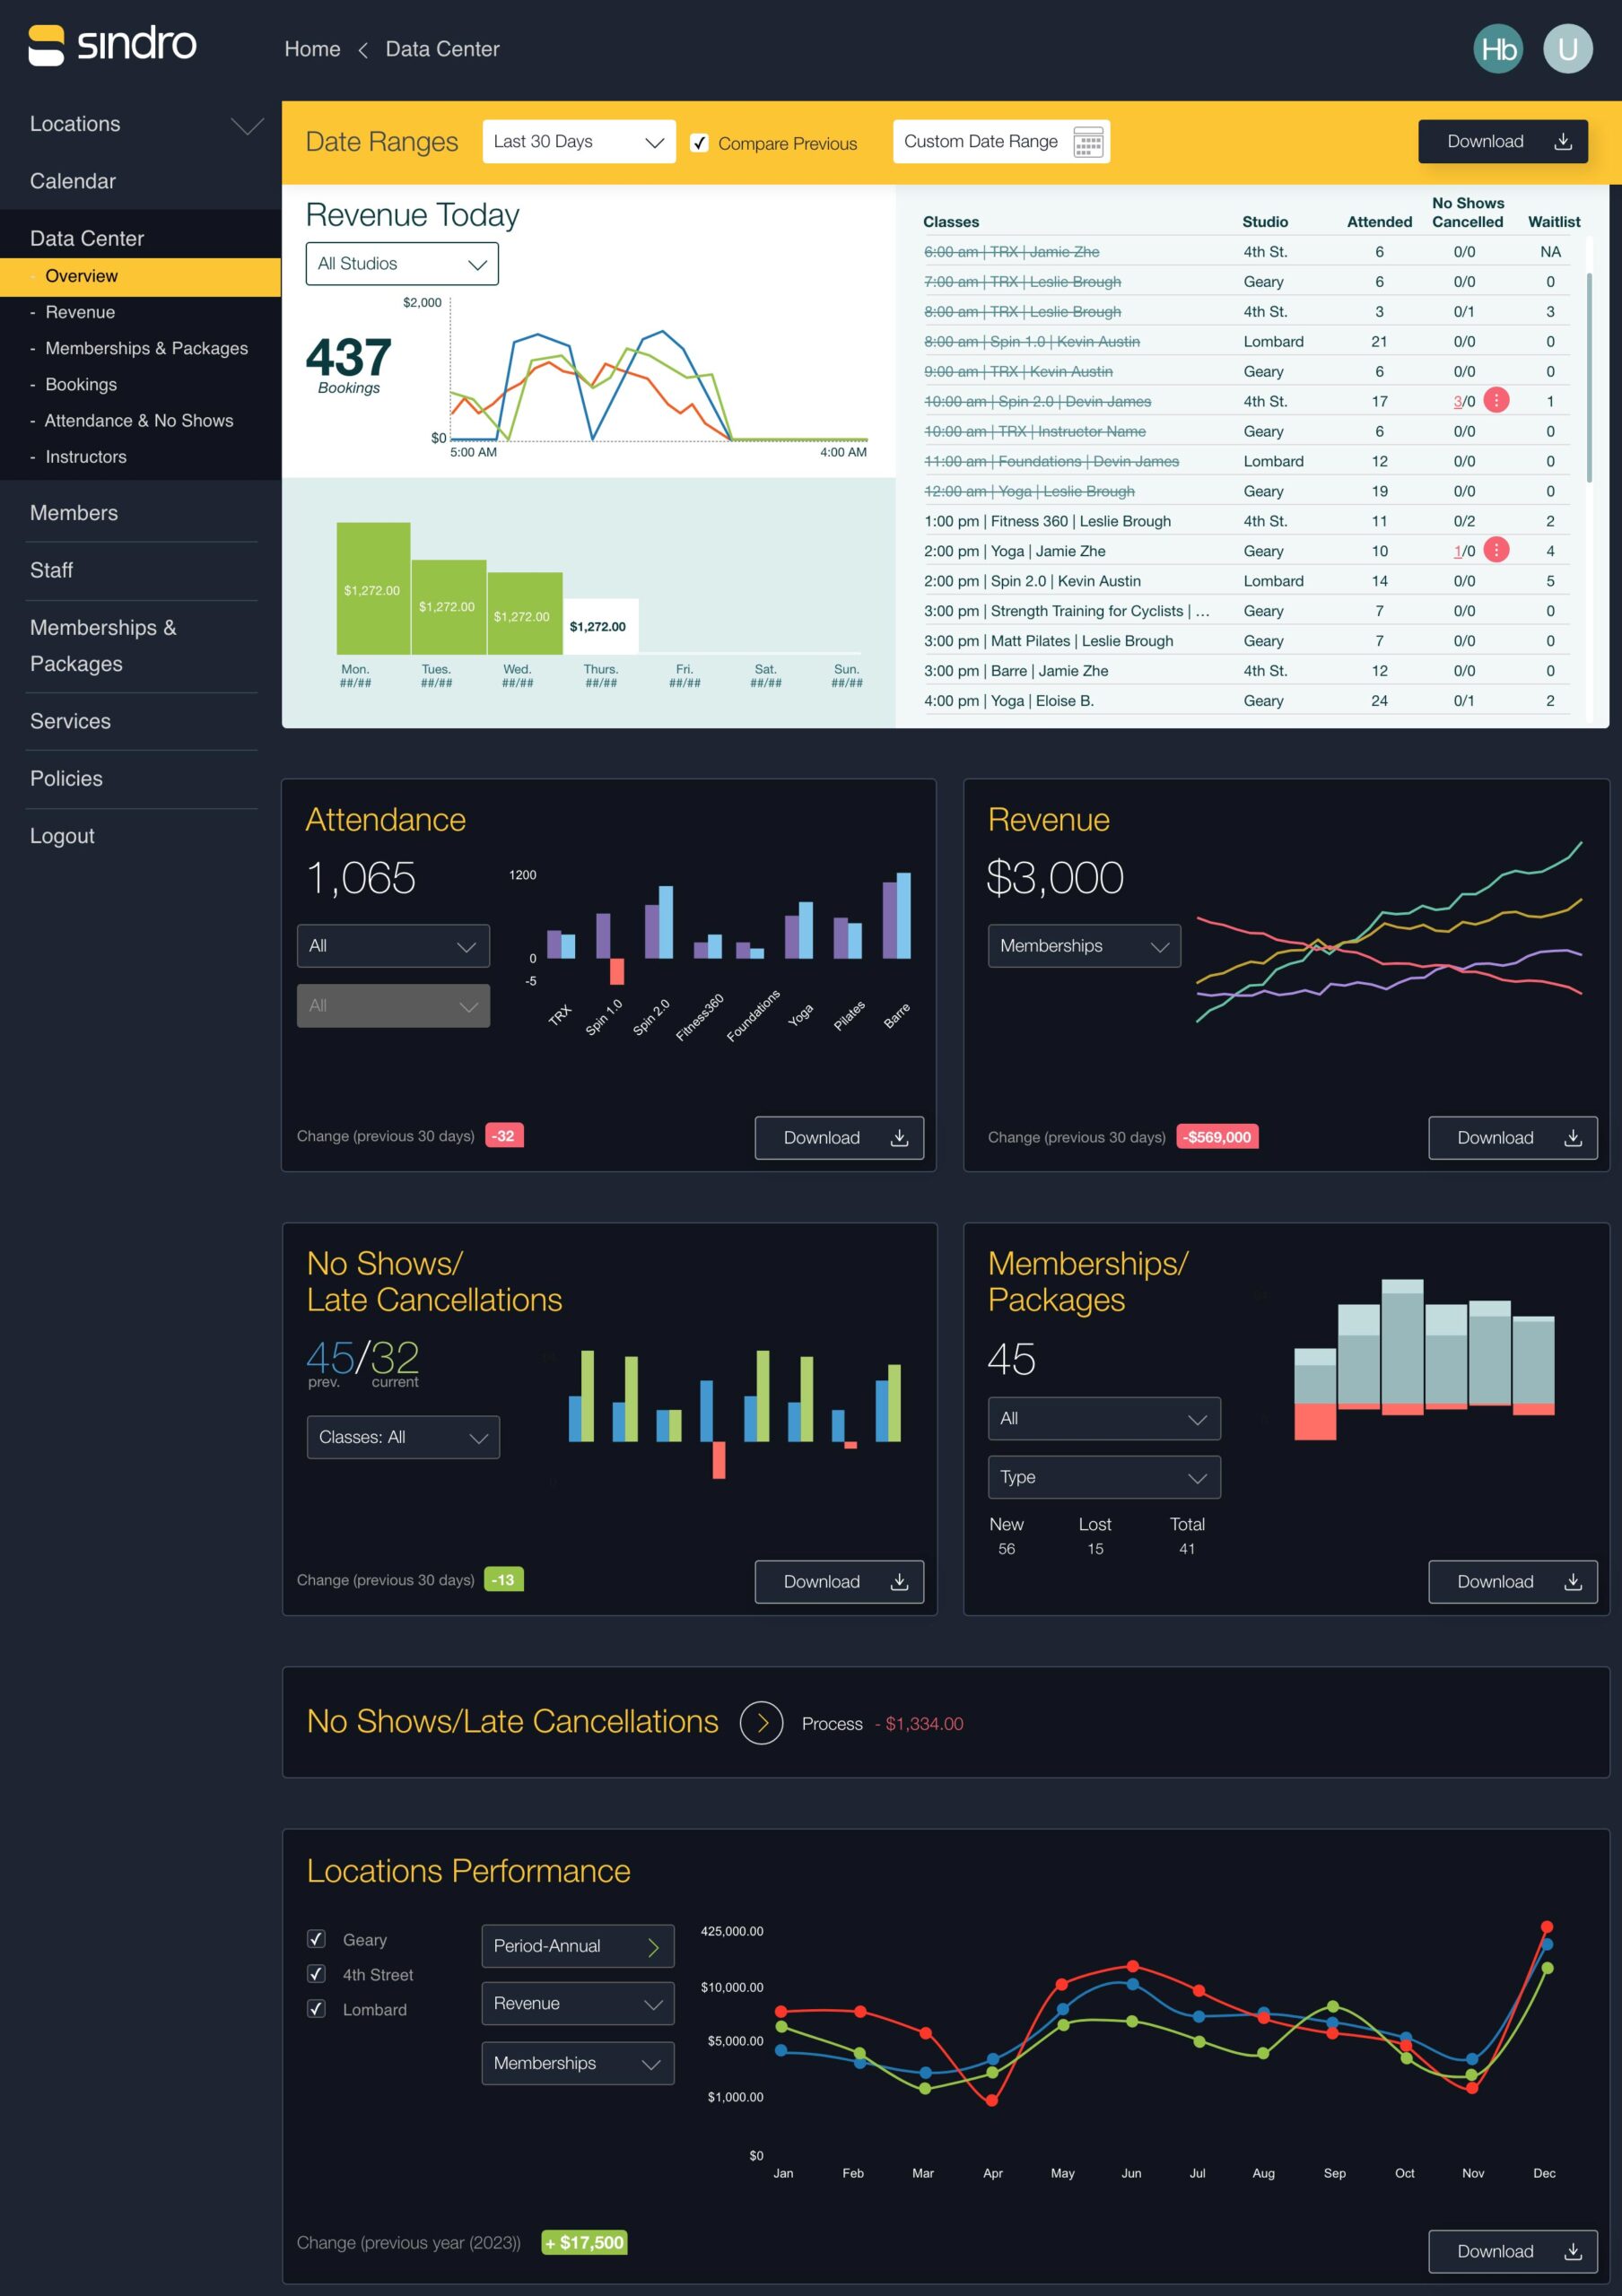Download the Attendance report
The width and height of the screenshot is (1622, 2296).
838,1138
